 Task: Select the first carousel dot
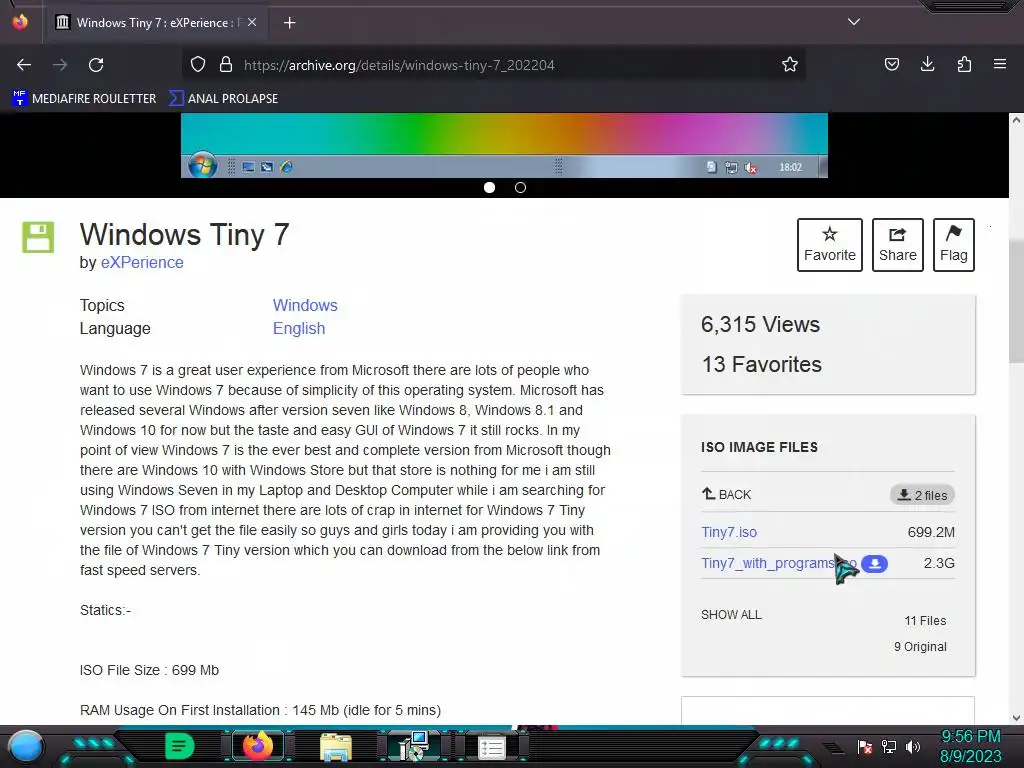489,187
